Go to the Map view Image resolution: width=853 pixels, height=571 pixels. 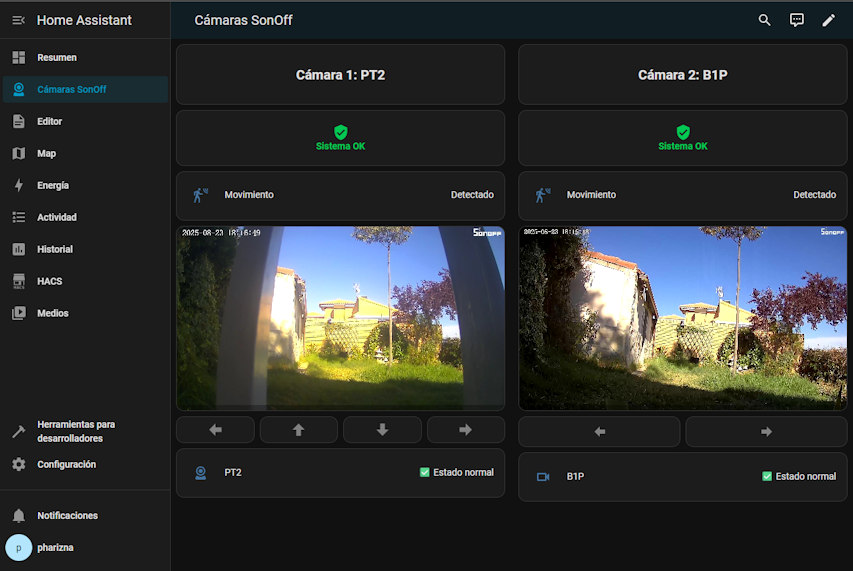click(x=85, y=153)
